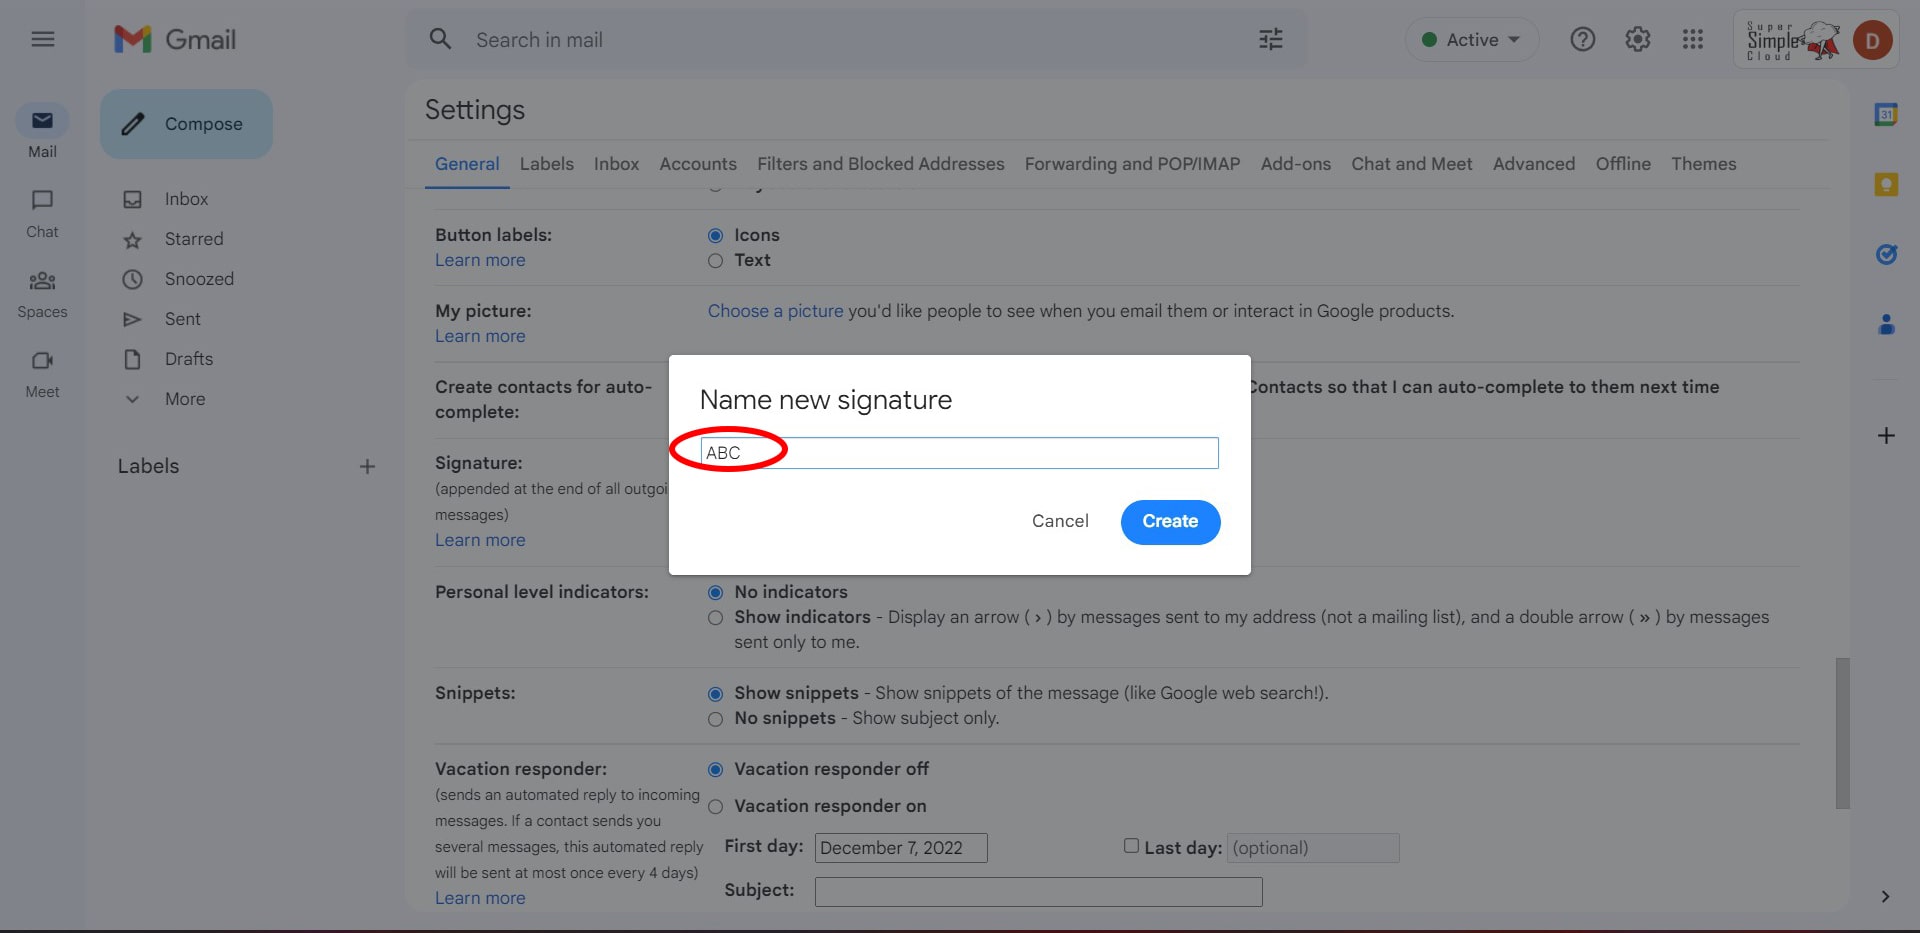Viewport: 1920px width, 933px height.
Task: Show search options filter icon
Action: coord(1270,39)
